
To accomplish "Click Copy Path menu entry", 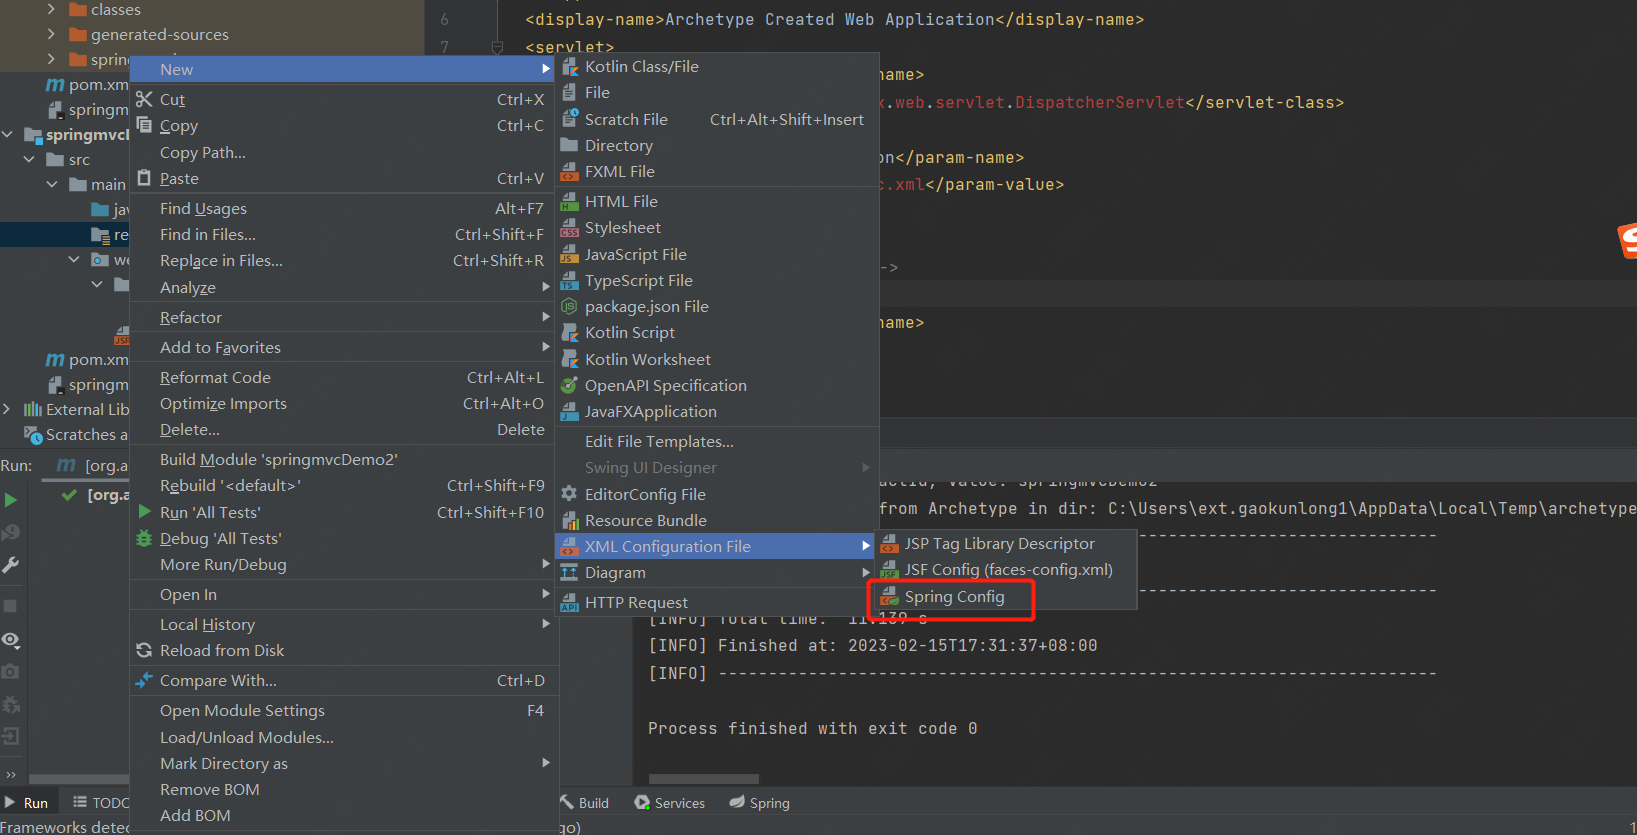I will pos(343,152).
